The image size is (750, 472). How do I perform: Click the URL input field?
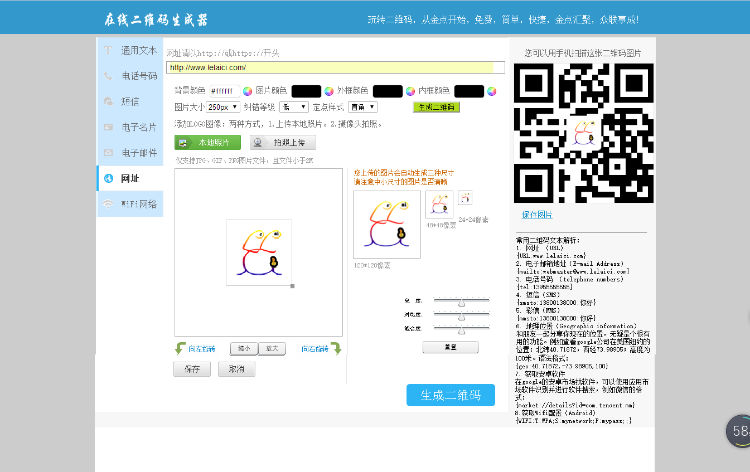click(335, 67)
